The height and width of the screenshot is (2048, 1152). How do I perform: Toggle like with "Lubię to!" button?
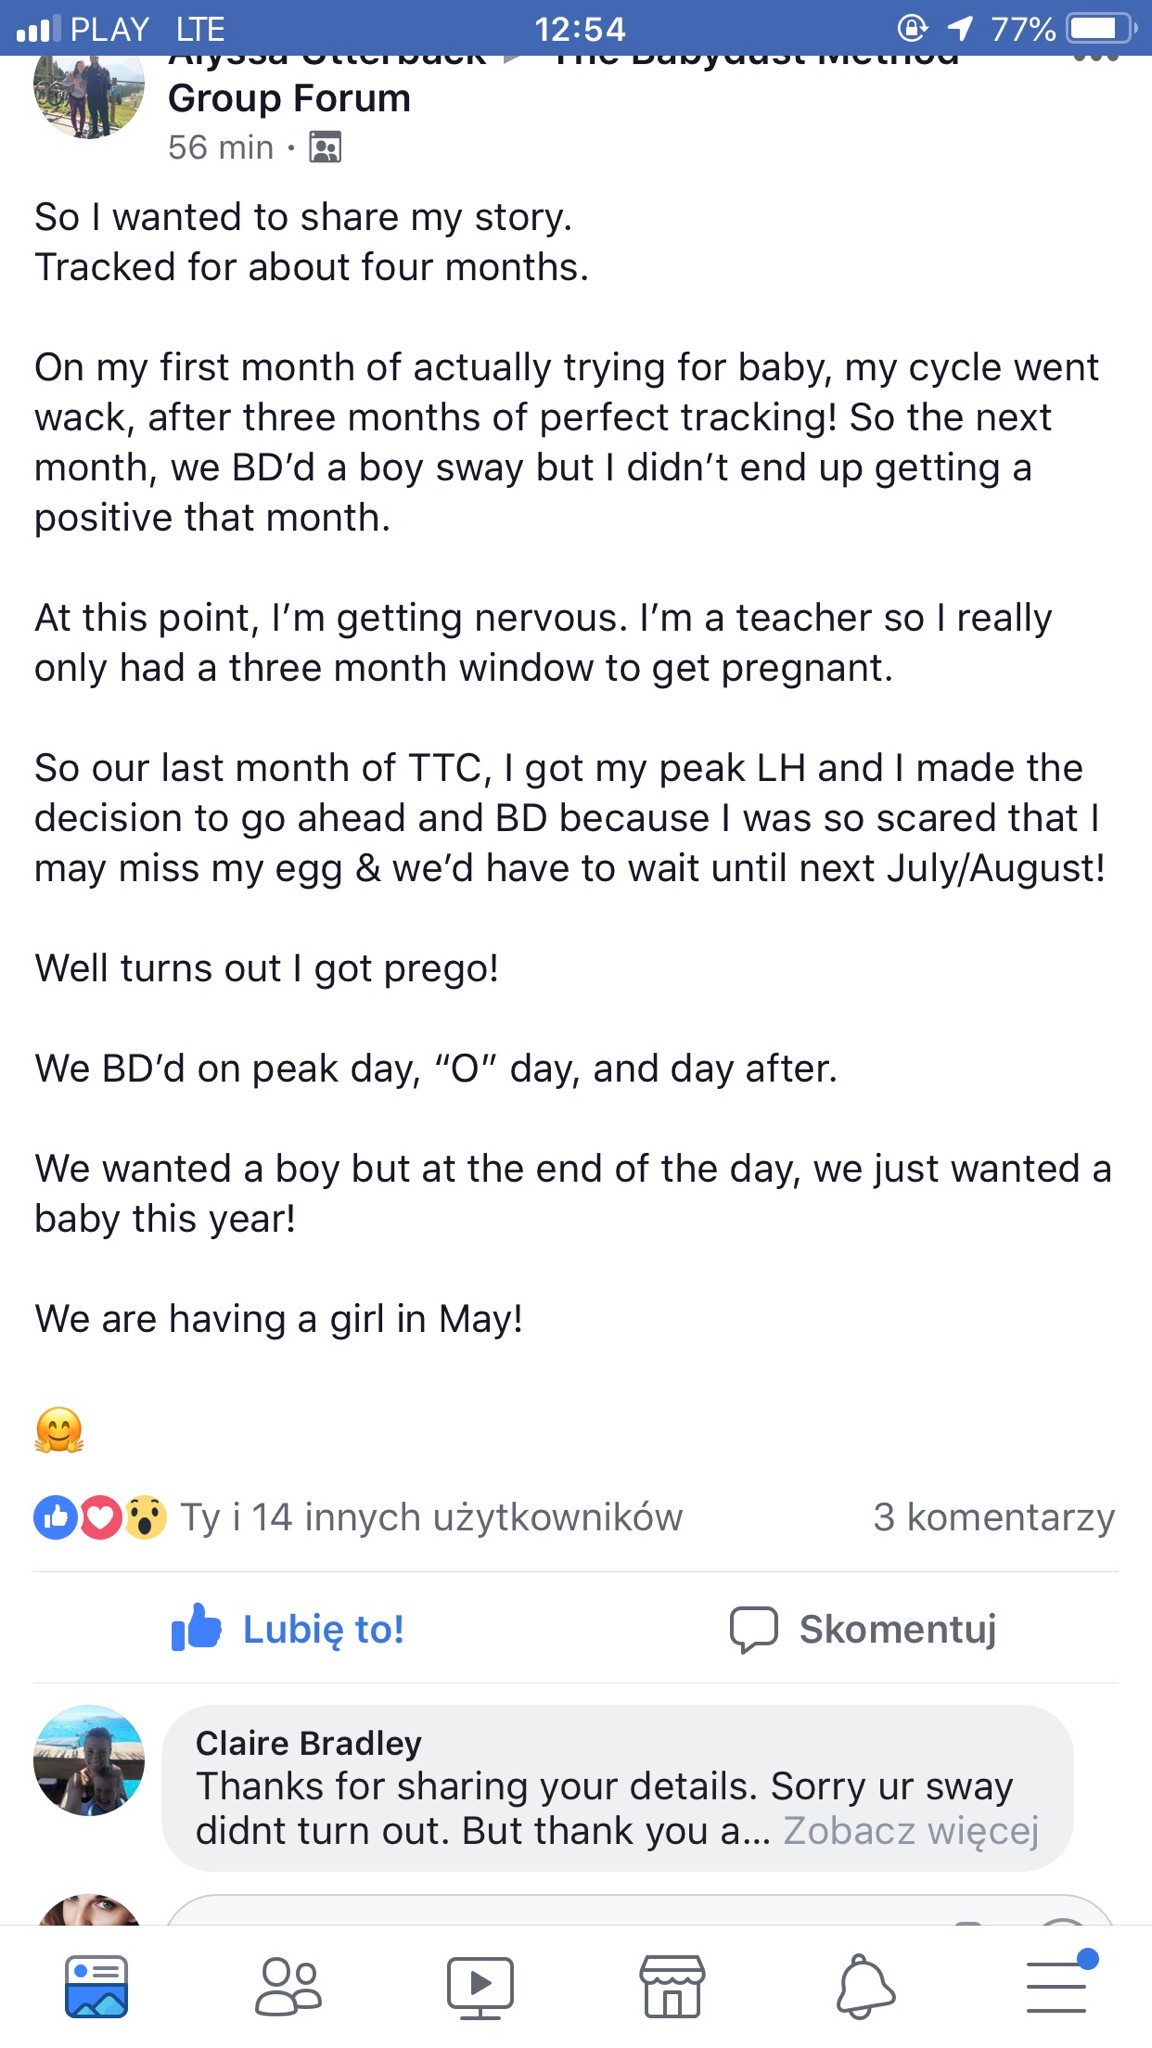288,1629
